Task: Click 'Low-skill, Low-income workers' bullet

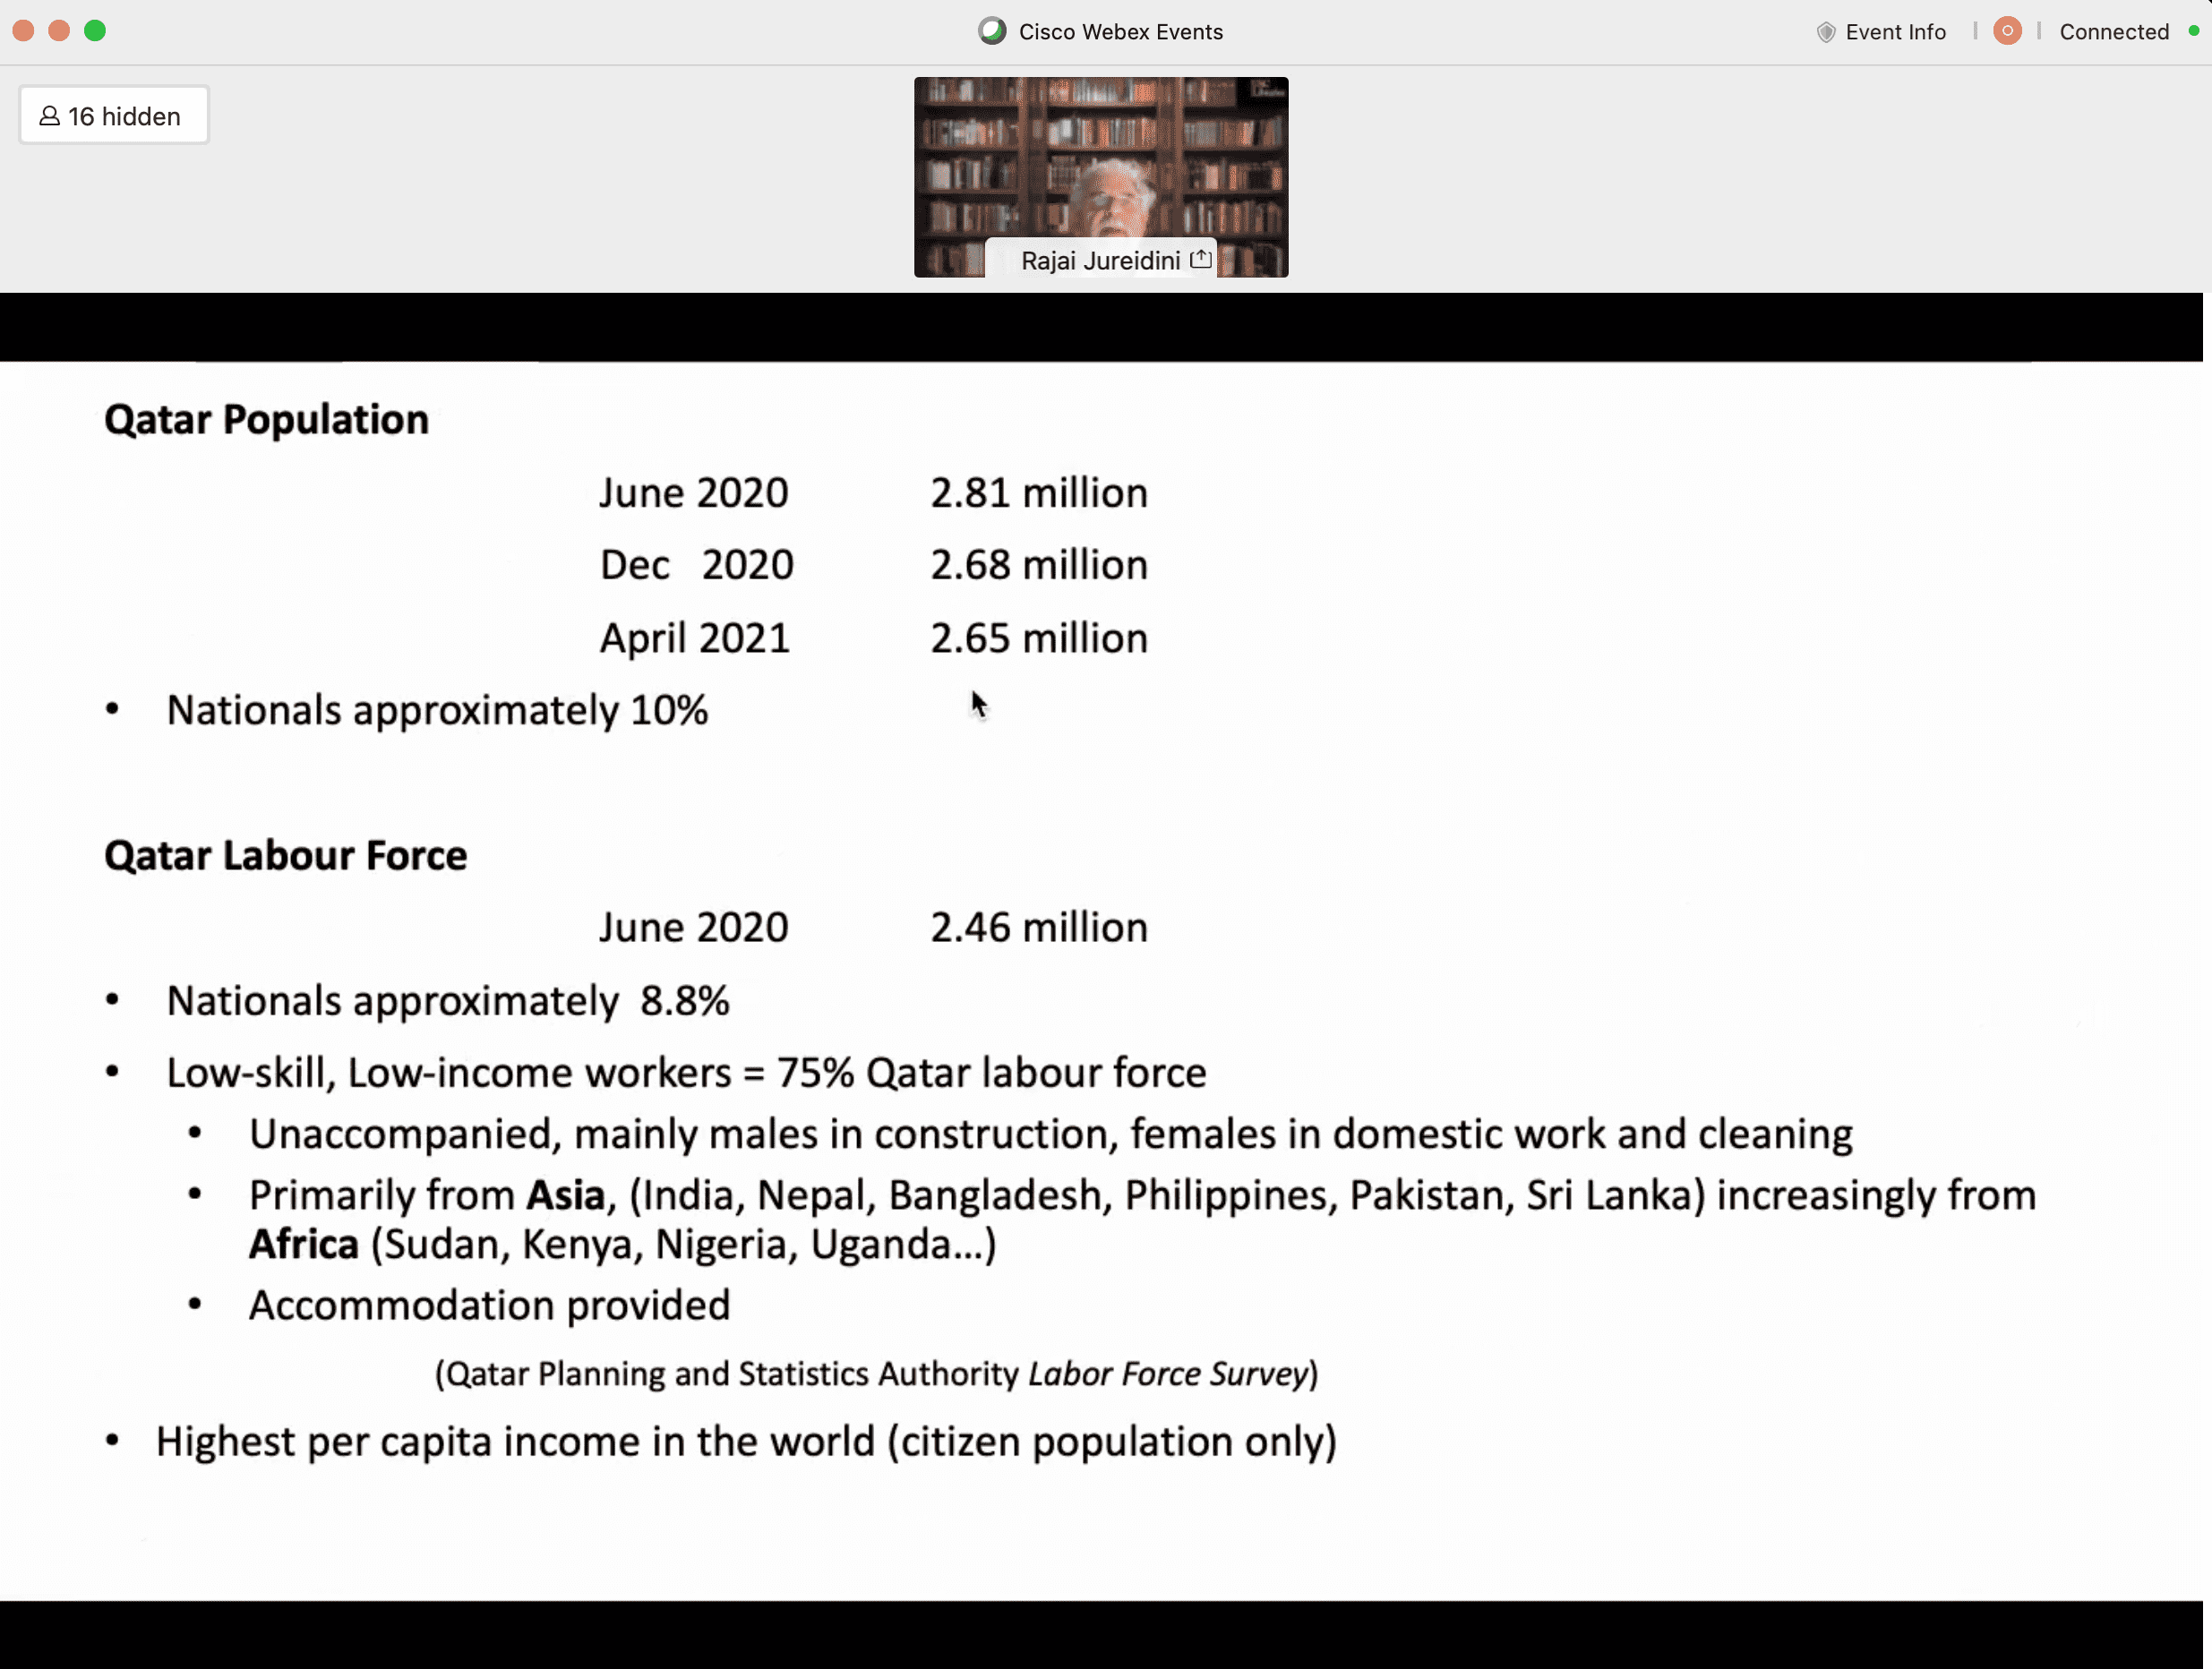Action: click(686, 1073)
